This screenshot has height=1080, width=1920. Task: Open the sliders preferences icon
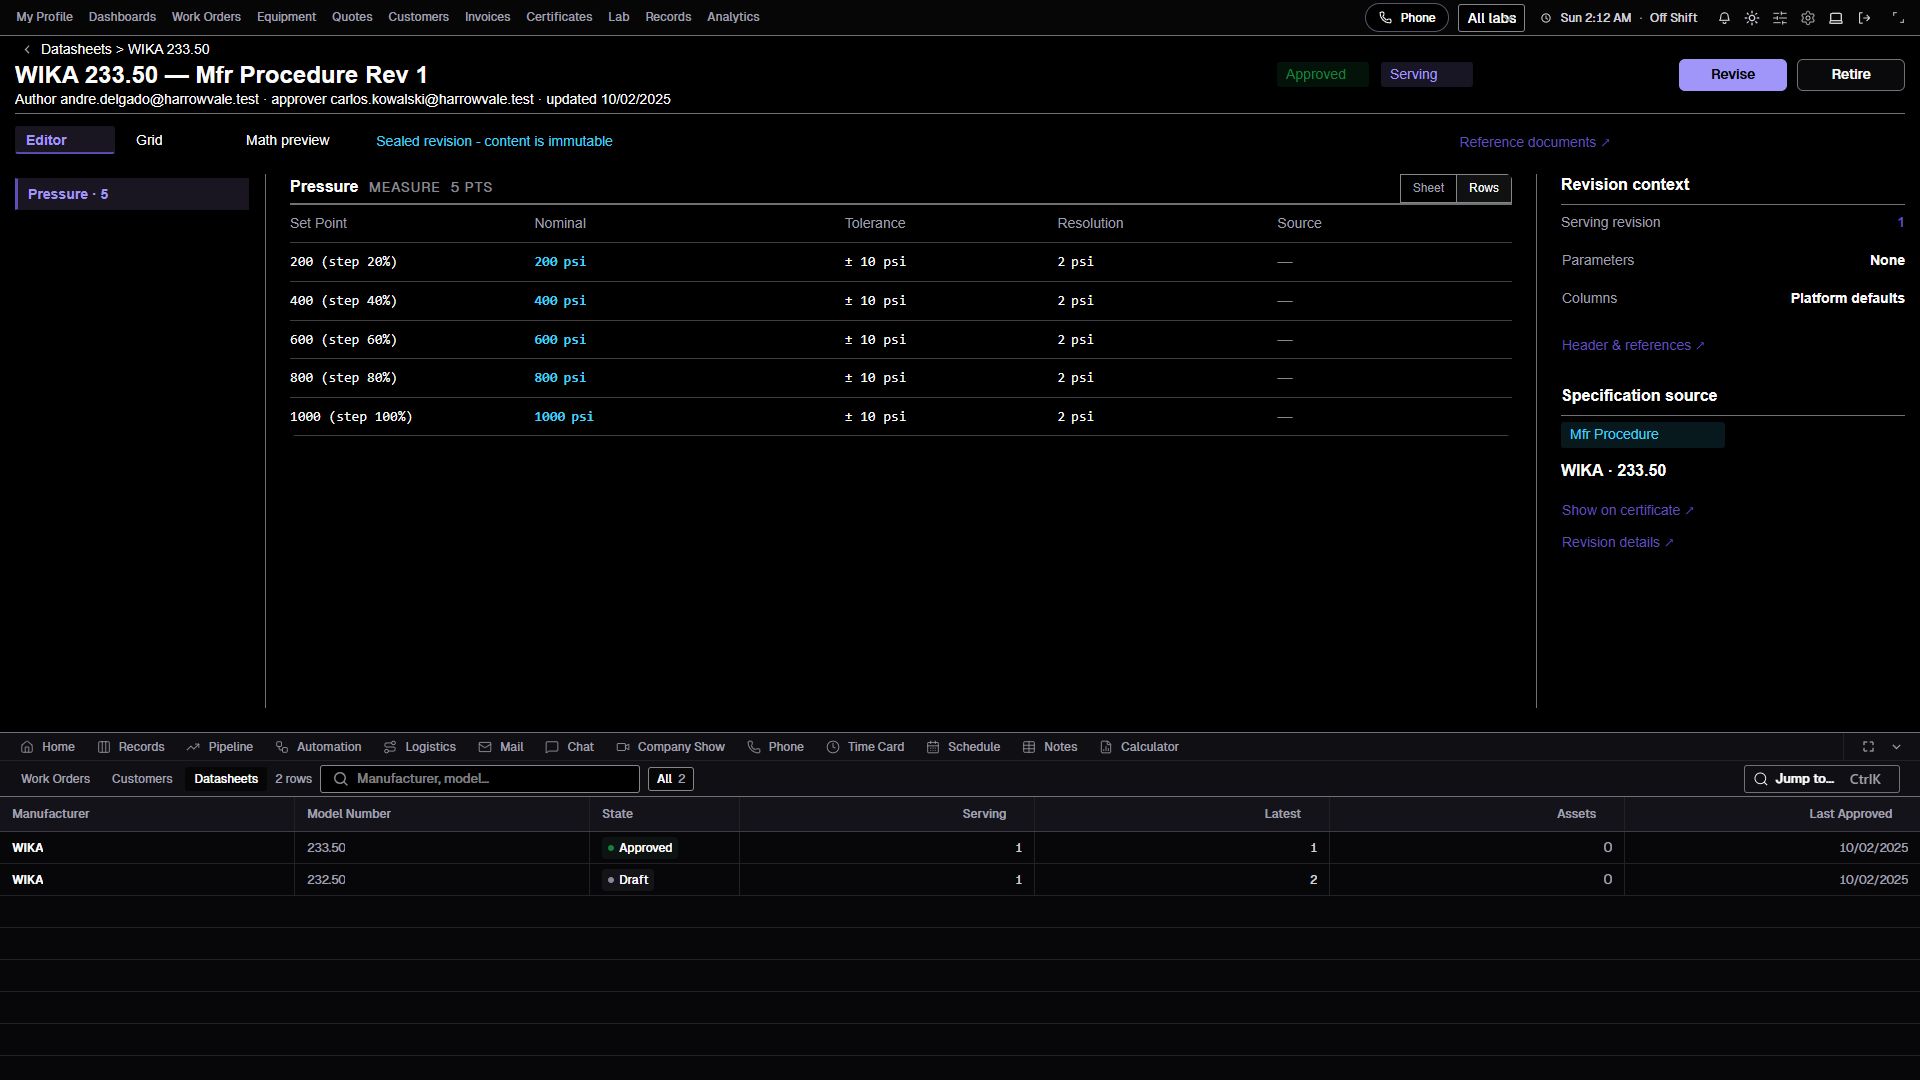(x=1780, y=18)
